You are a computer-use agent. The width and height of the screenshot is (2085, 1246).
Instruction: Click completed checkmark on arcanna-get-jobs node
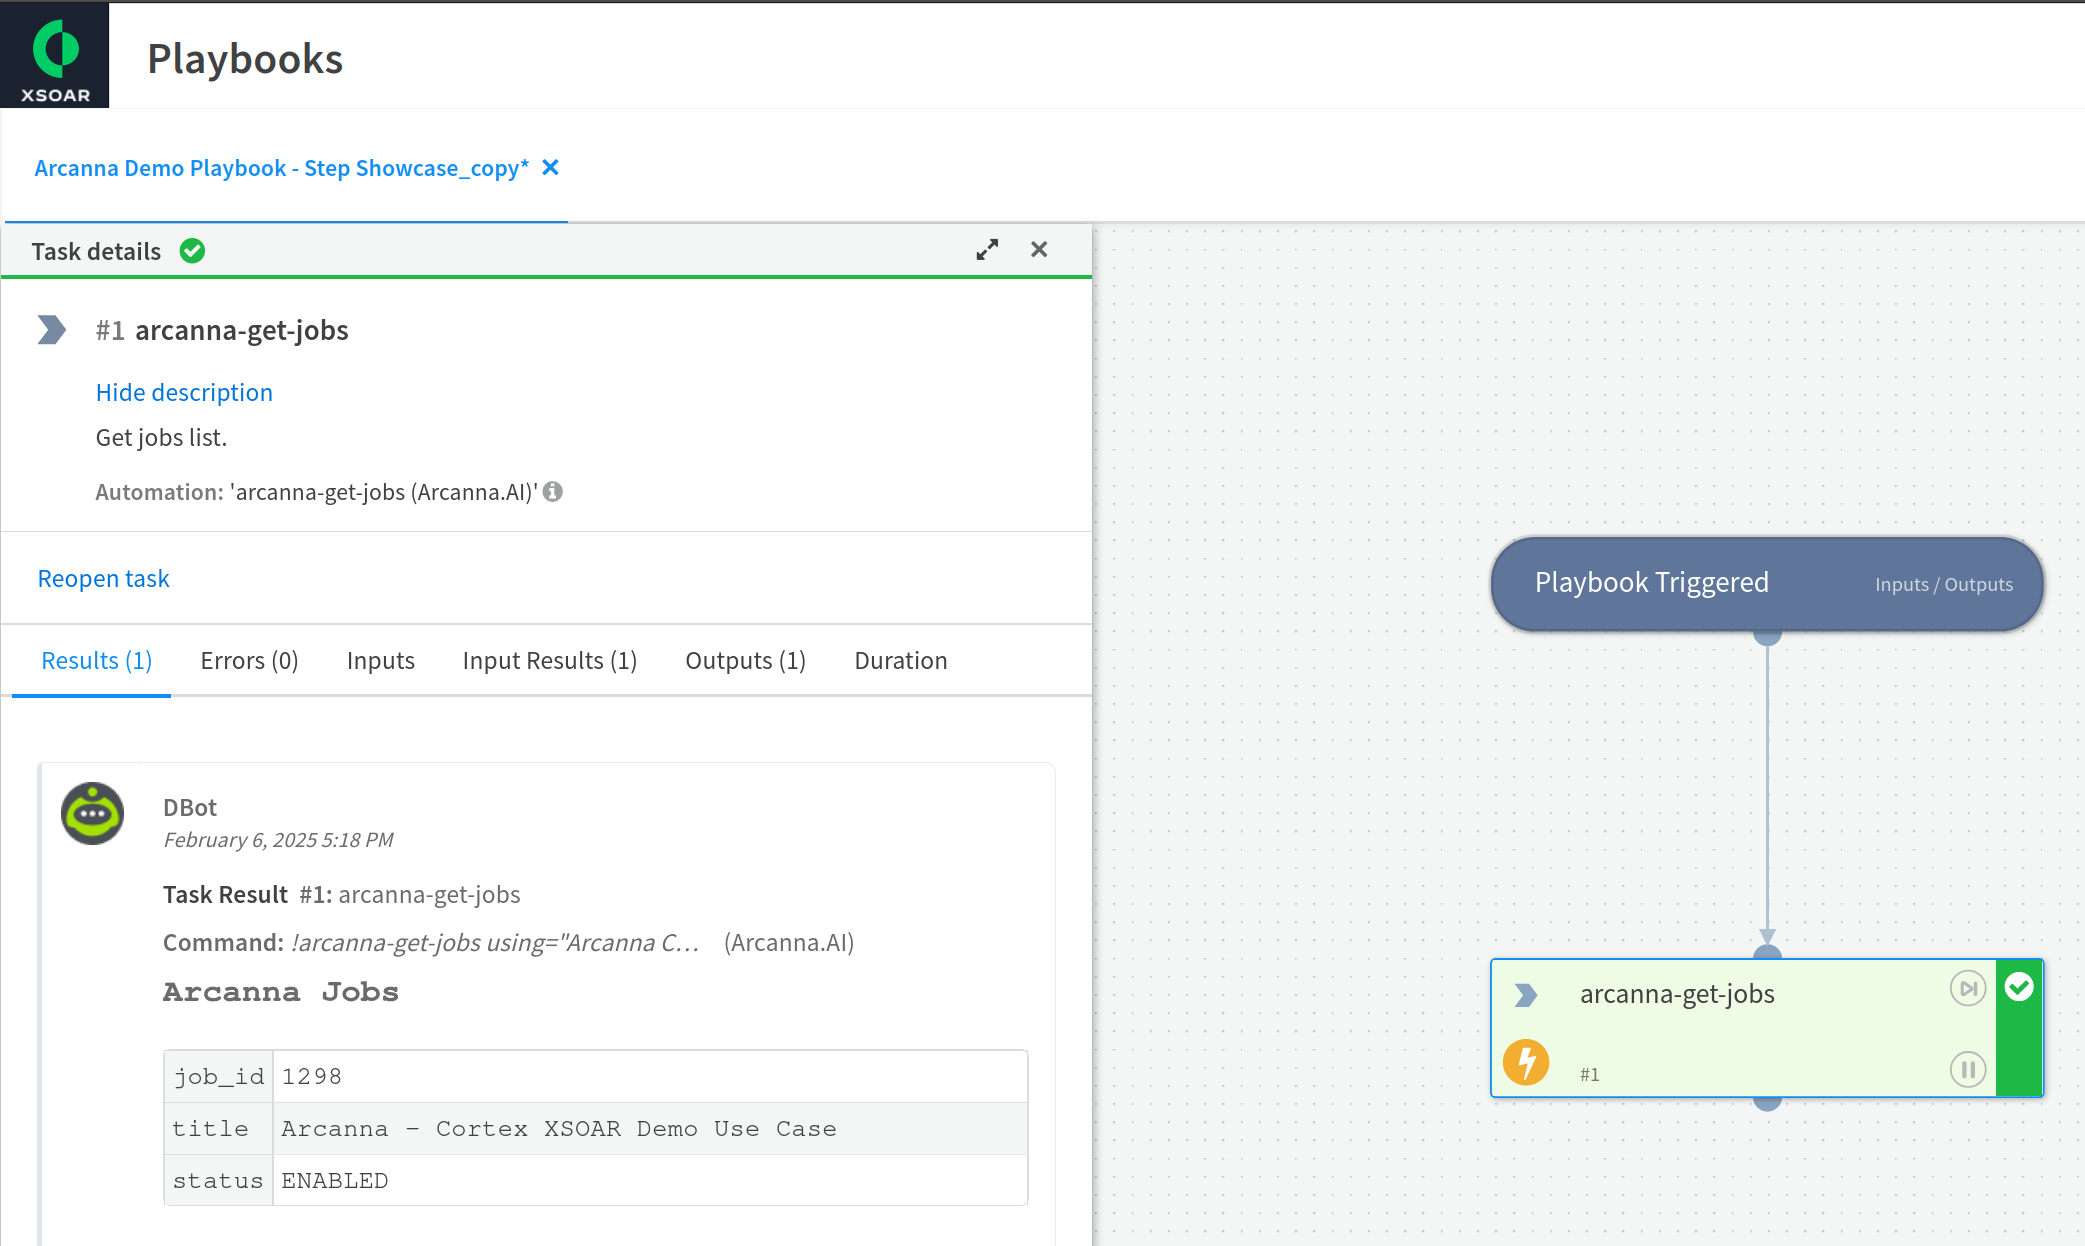pyautogui.click(x=2019, y=987)
